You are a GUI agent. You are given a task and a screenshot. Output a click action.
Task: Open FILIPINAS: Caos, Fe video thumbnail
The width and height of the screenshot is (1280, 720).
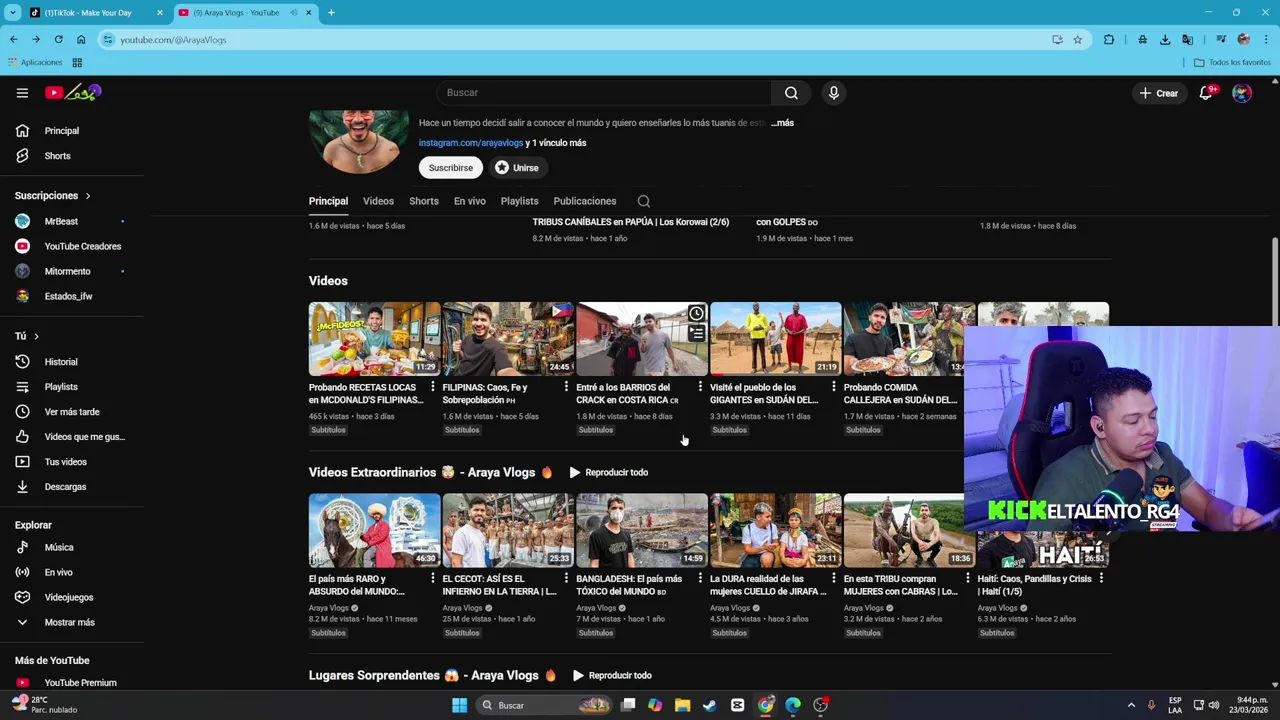click(x=508, y=339)
